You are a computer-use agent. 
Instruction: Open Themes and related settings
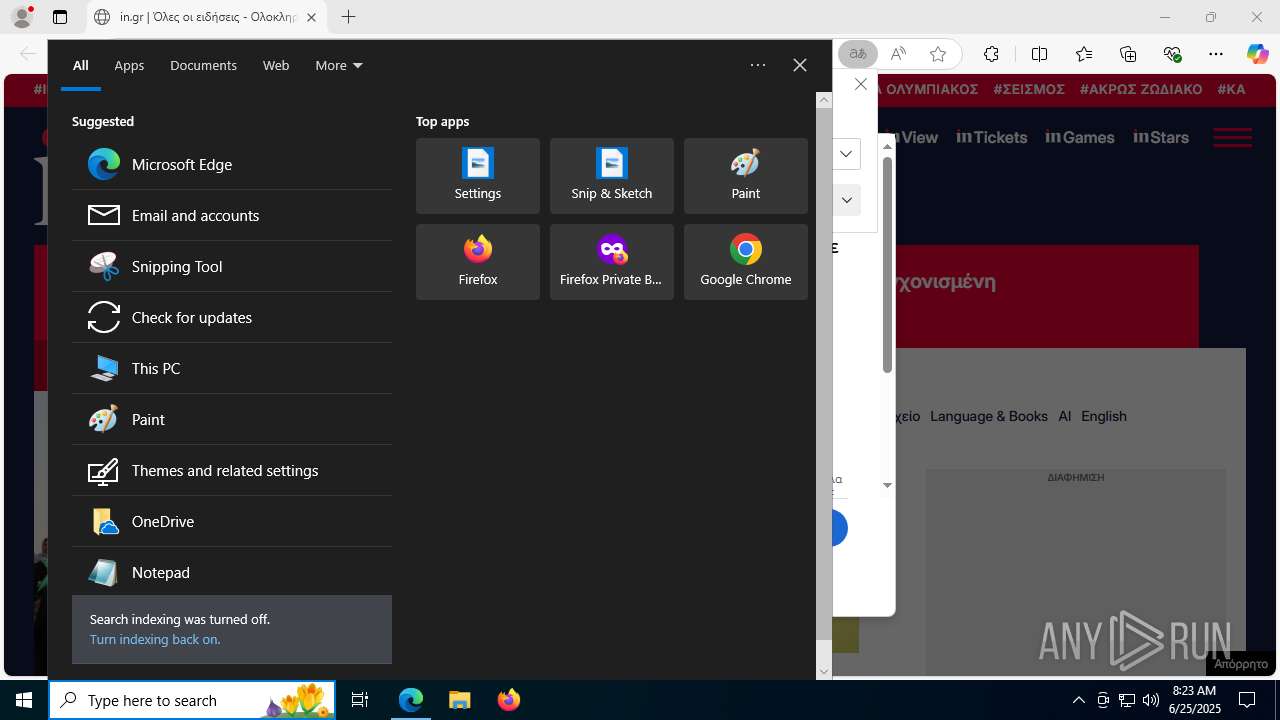[x=232, y=470]
